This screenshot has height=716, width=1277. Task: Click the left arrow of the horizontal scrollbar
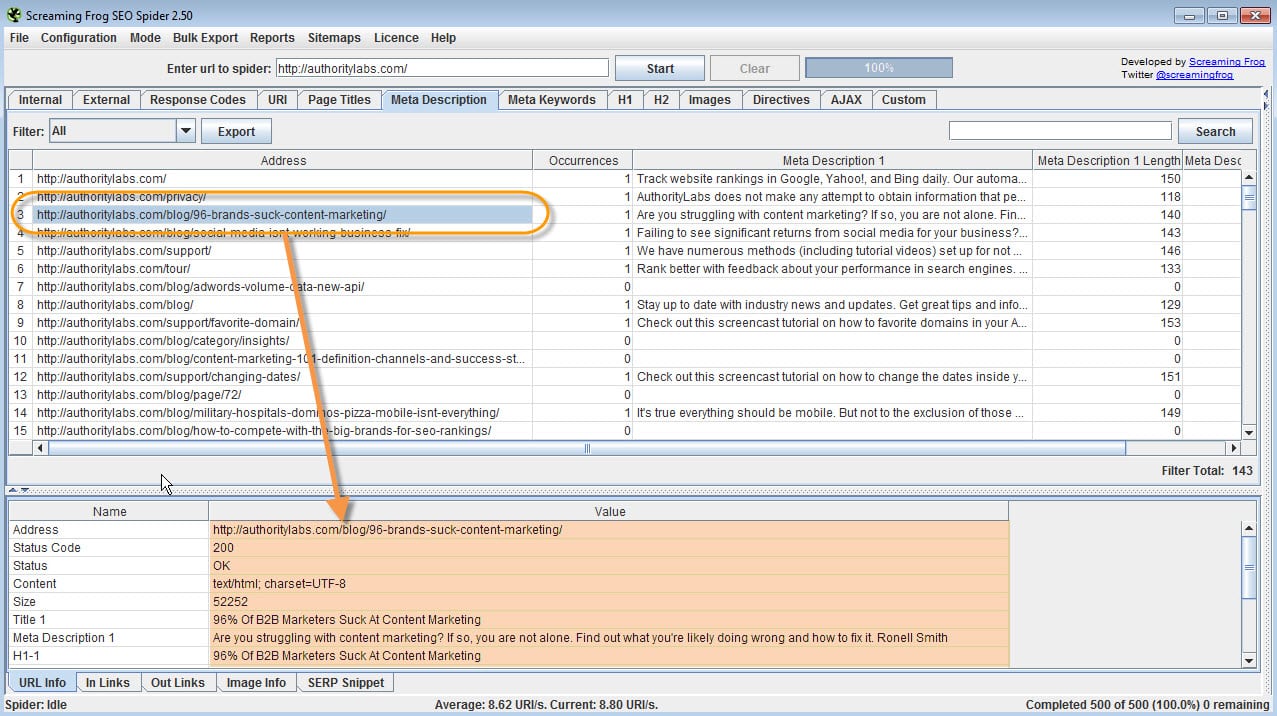(x=40, y=449)
